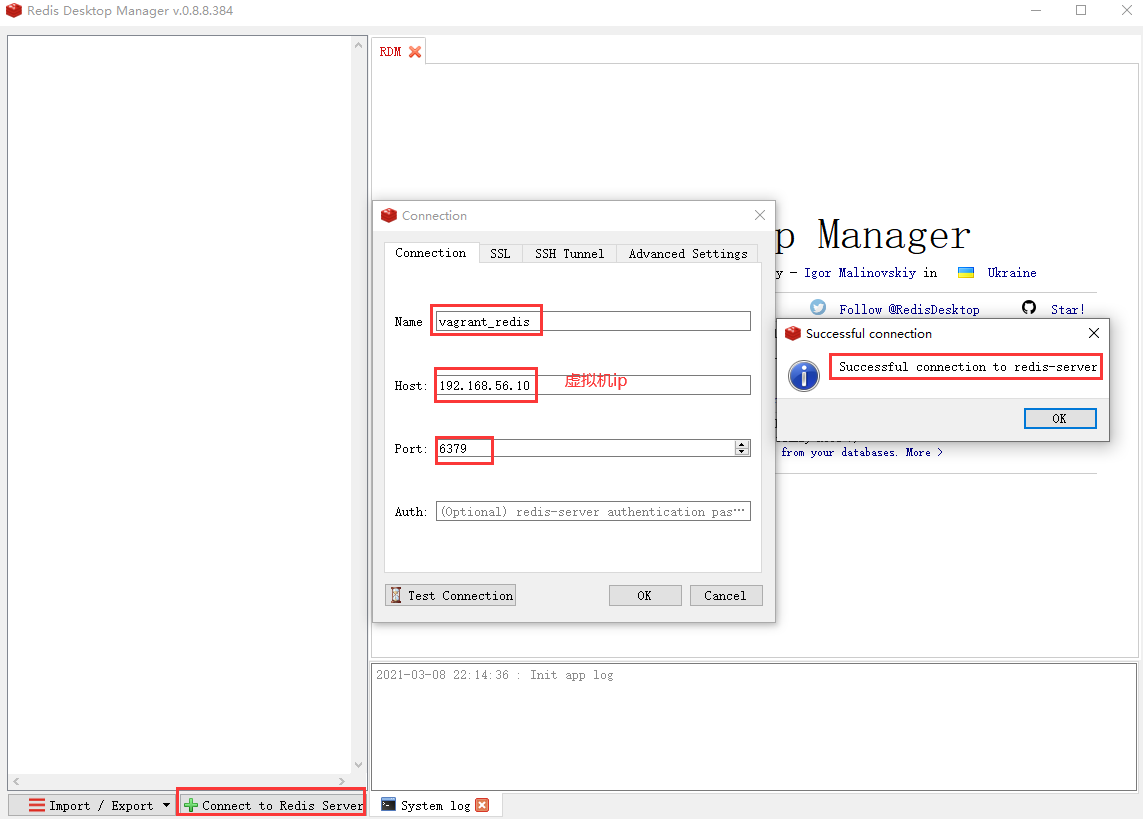Cancel the Connection dialog
Screen dimensions: 1143x819
pyautogui.click(x=726, y=595)
